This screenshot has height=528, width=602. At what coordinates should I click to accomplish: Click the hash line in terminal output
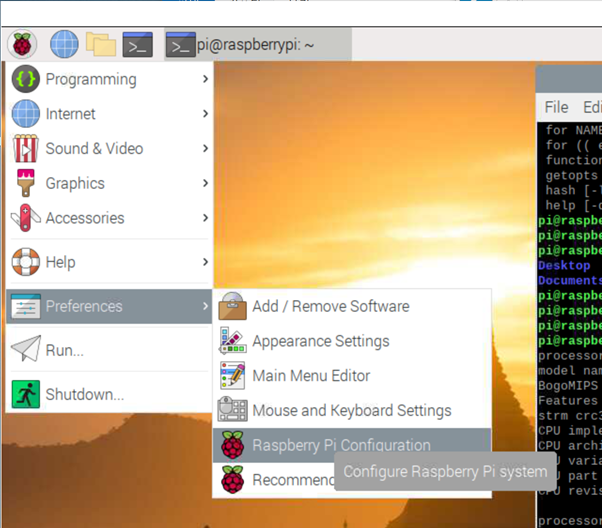(574, 190)
